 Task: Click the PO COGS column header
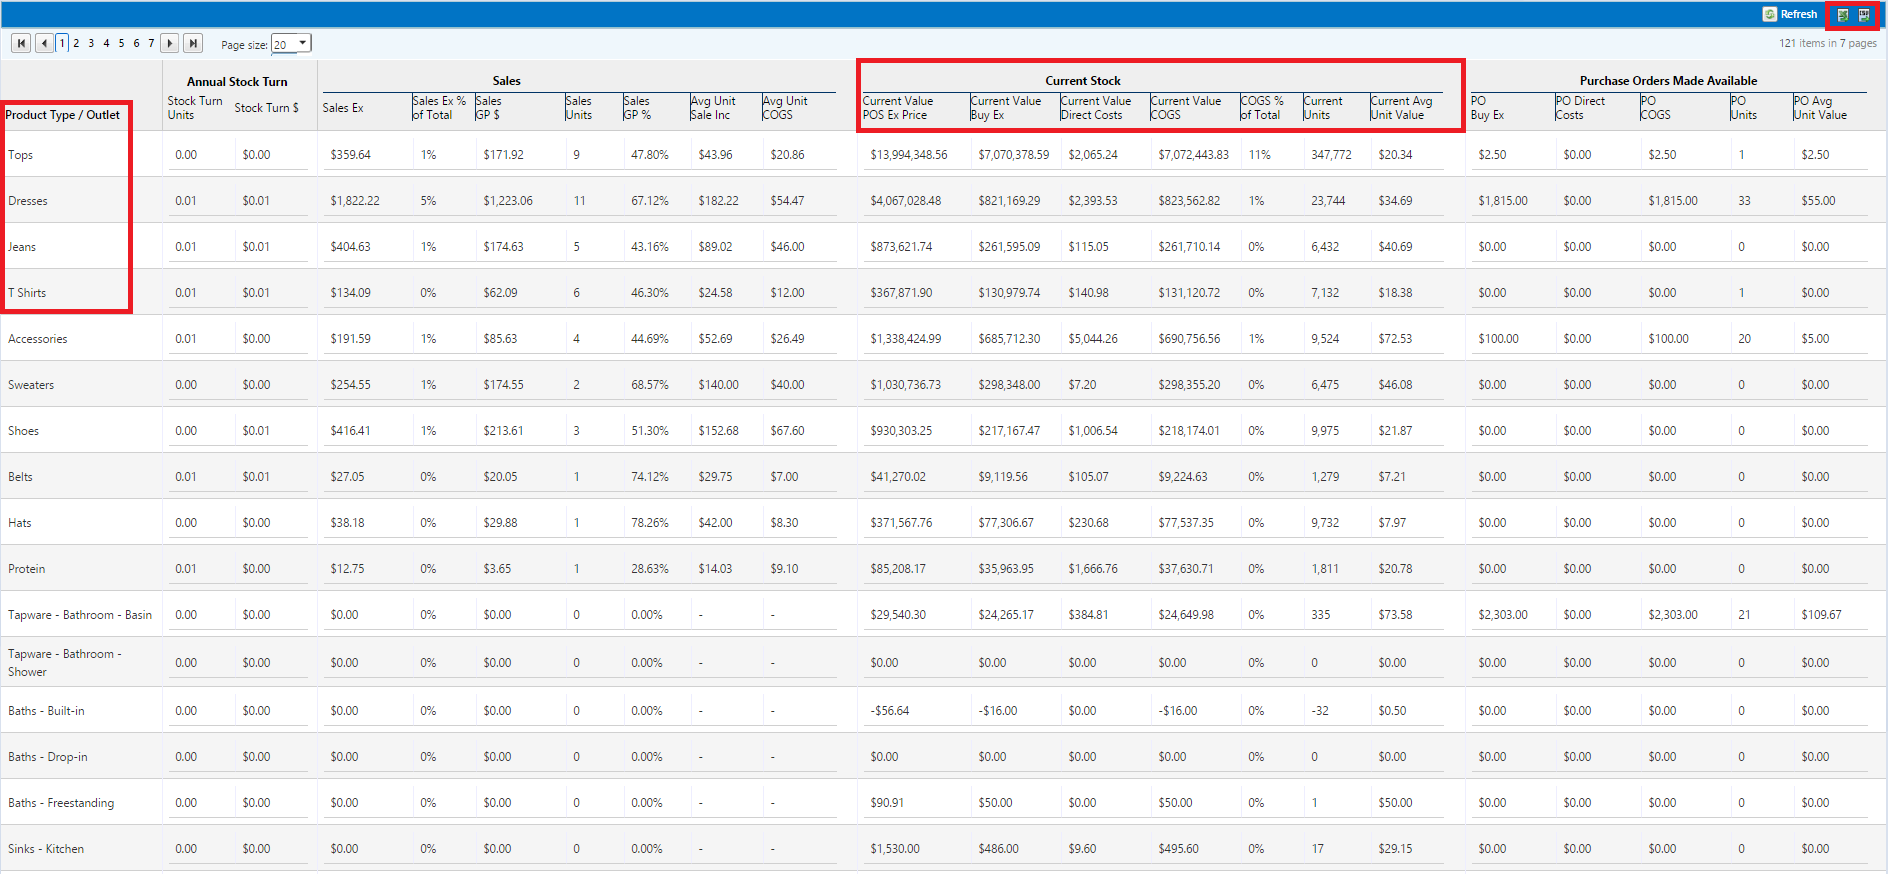tap(1655, 108)
